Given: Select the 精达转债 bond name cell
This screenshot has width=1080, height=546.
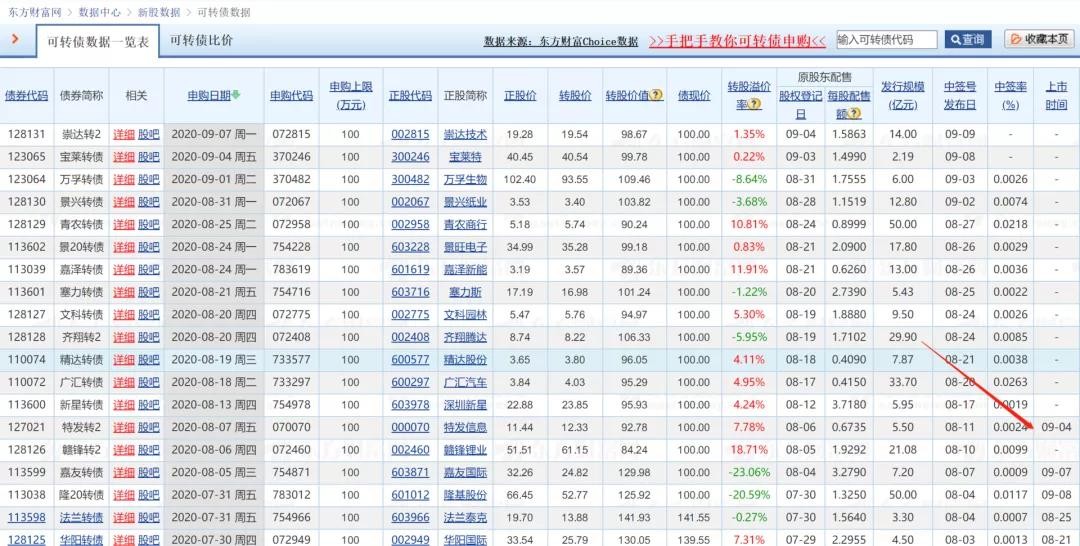Looking at the screenshot, I should tap(81, 359).
